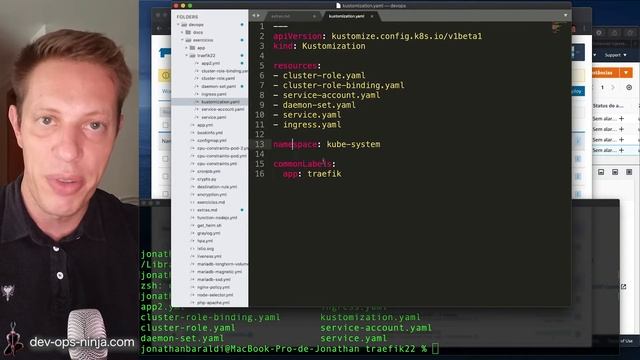Click the plus icon on the fourth 'Sem alar...' row
This screenshot has width=640, height=360.
pyautogui.click(x=621, y=150)
